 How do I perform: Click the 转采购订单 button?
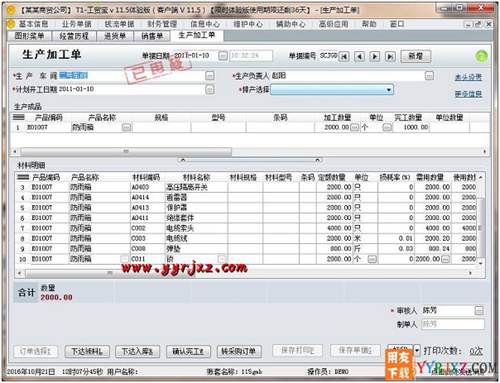tap(239, 351)
